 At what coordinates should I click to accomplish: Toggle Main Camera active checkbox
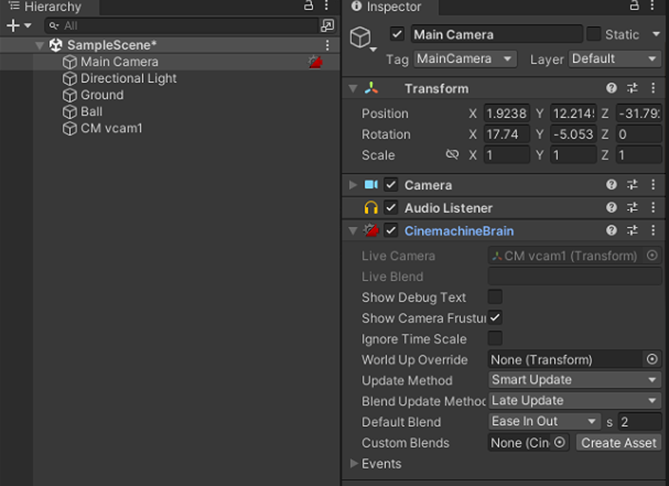tap(397, 34)
